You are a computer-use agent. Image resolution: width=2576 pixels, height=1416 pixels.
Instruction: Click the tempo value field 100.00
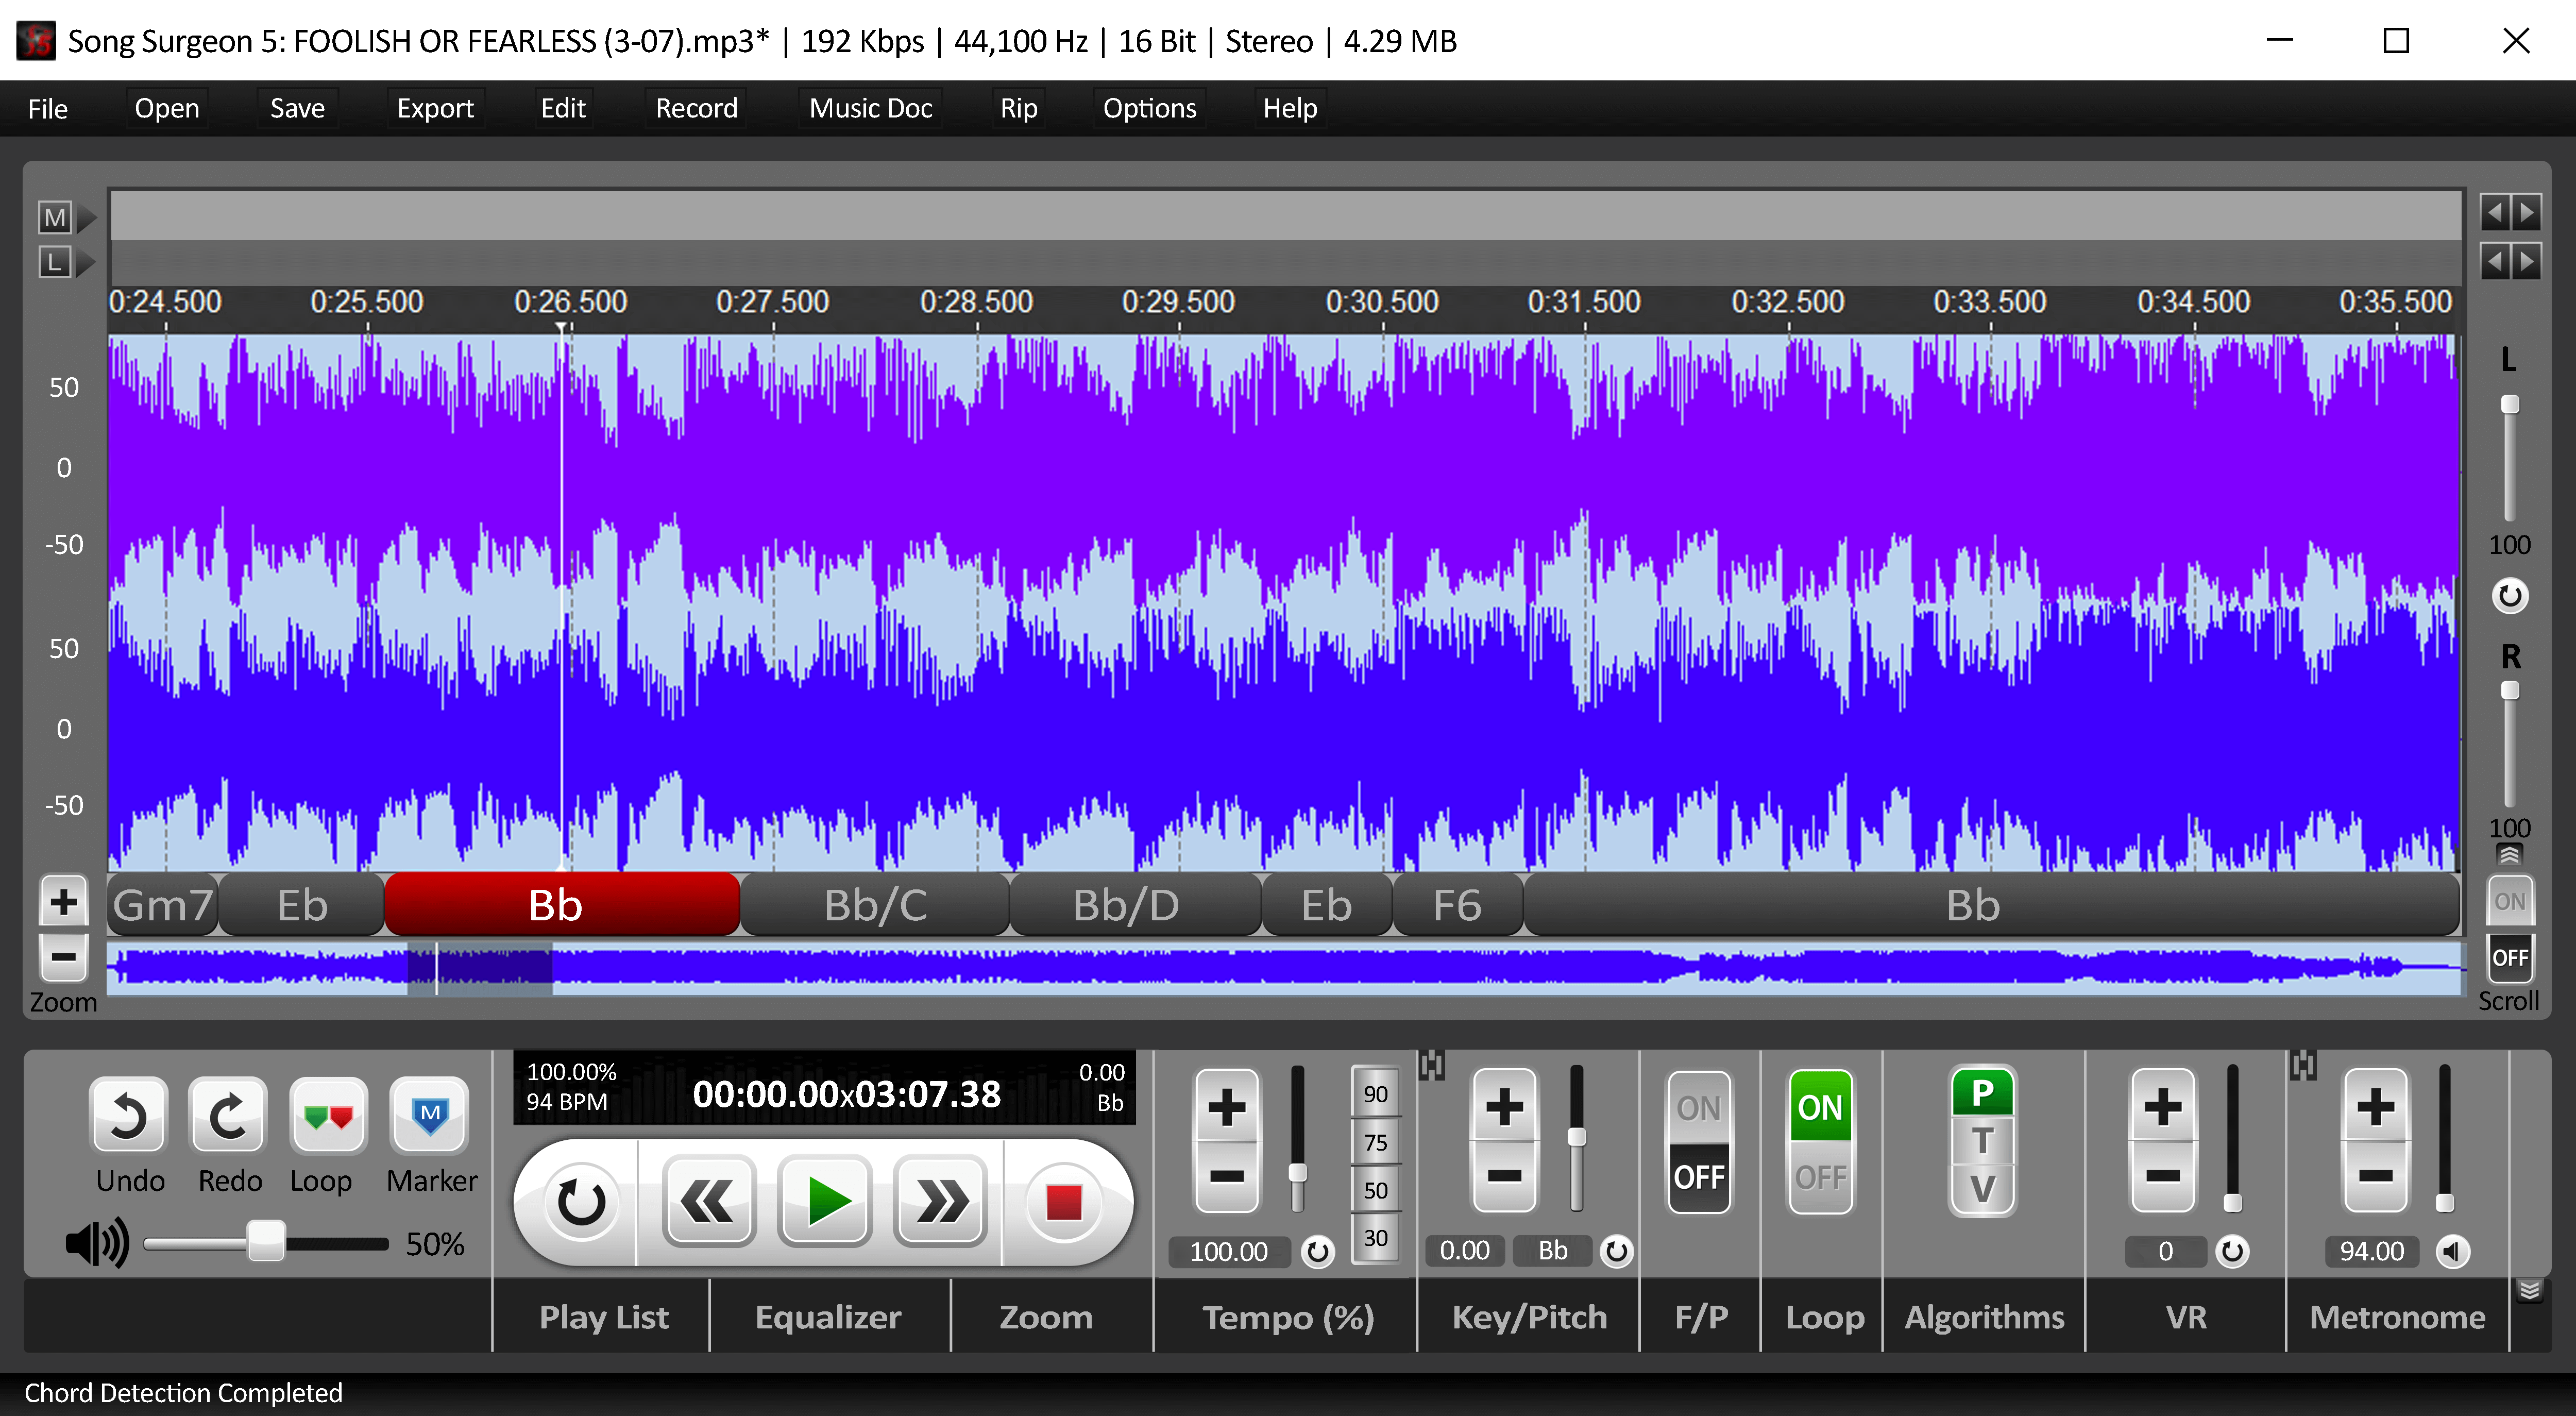tap(1228, 1251)
